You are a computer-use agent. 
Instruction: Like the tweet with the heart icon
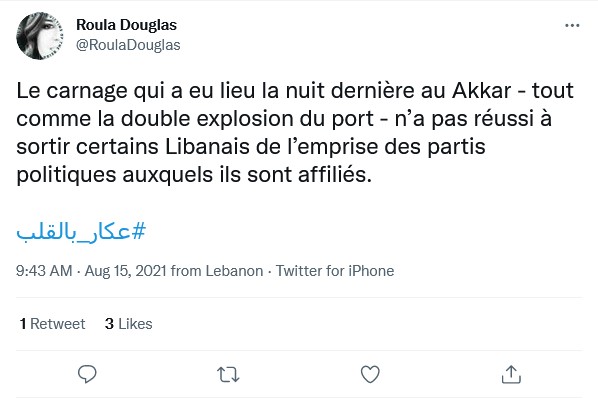[x=370, y=374]
